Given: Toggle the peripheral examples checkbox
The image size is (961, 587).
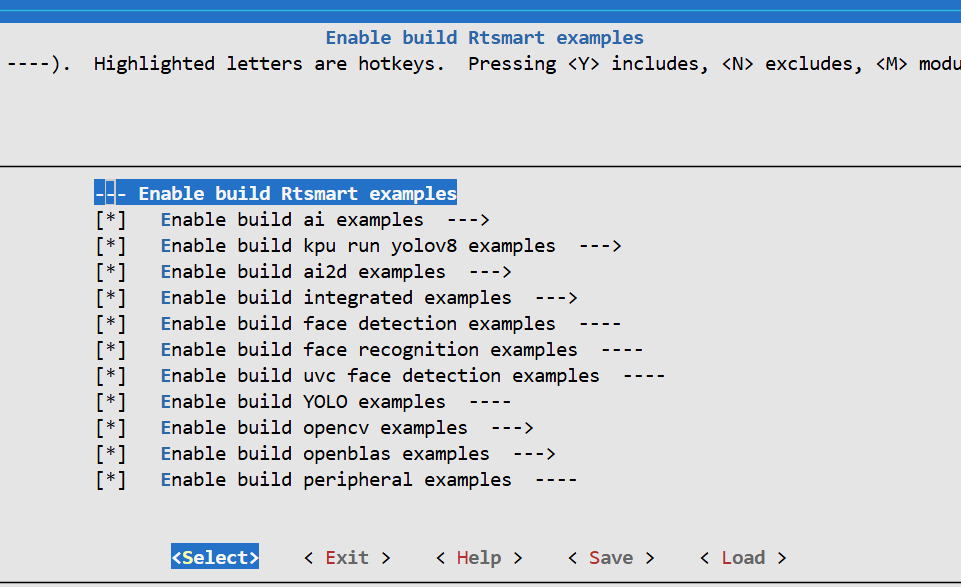Looking at the screenshot, I should click(111, 480).
